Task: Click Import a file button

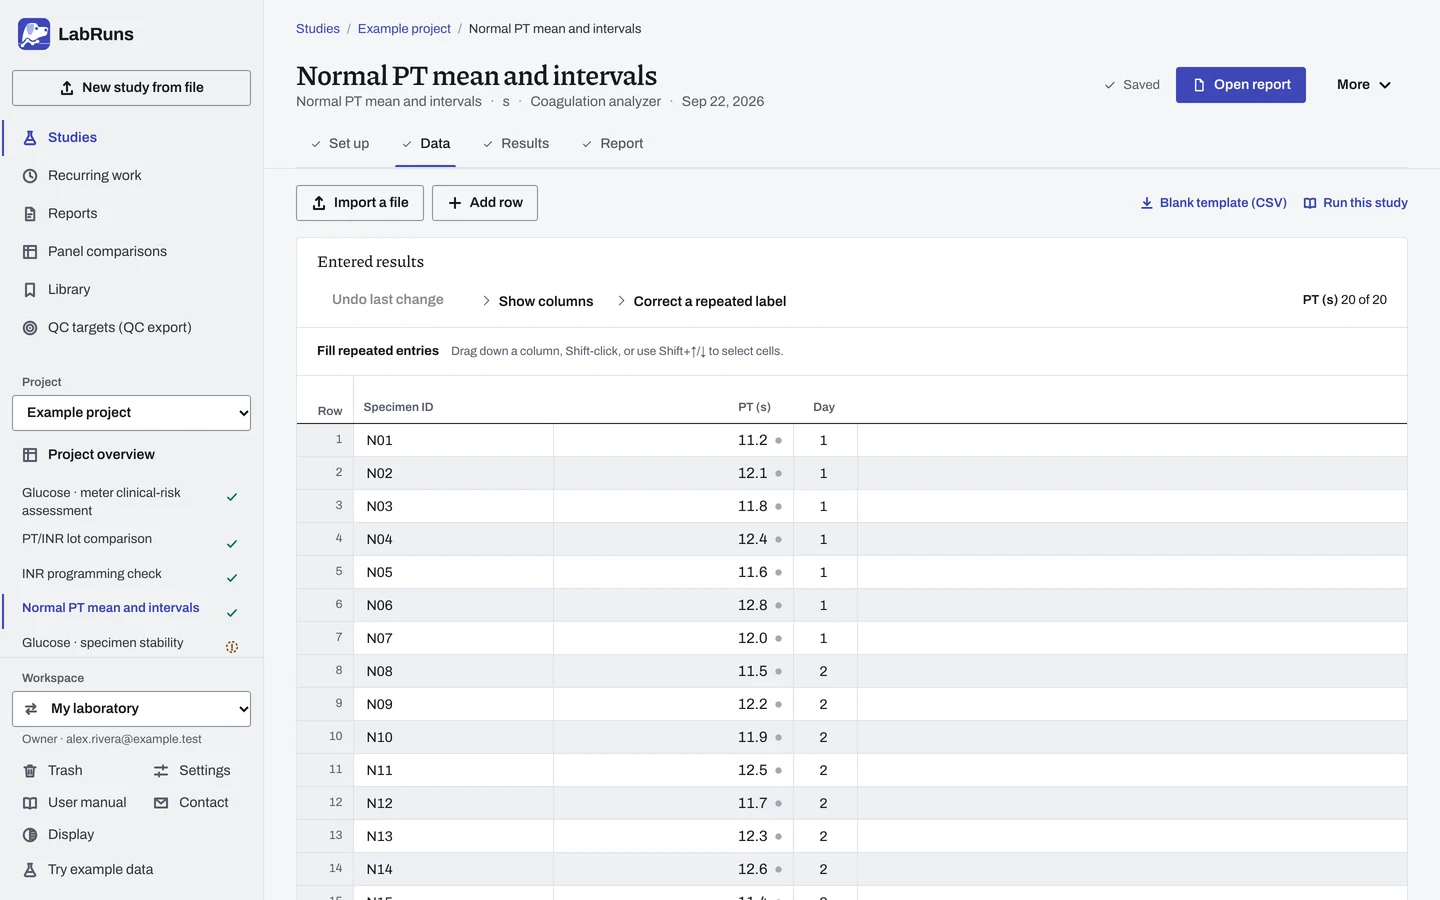Action: pyautogui.click(x=360, y=203)
